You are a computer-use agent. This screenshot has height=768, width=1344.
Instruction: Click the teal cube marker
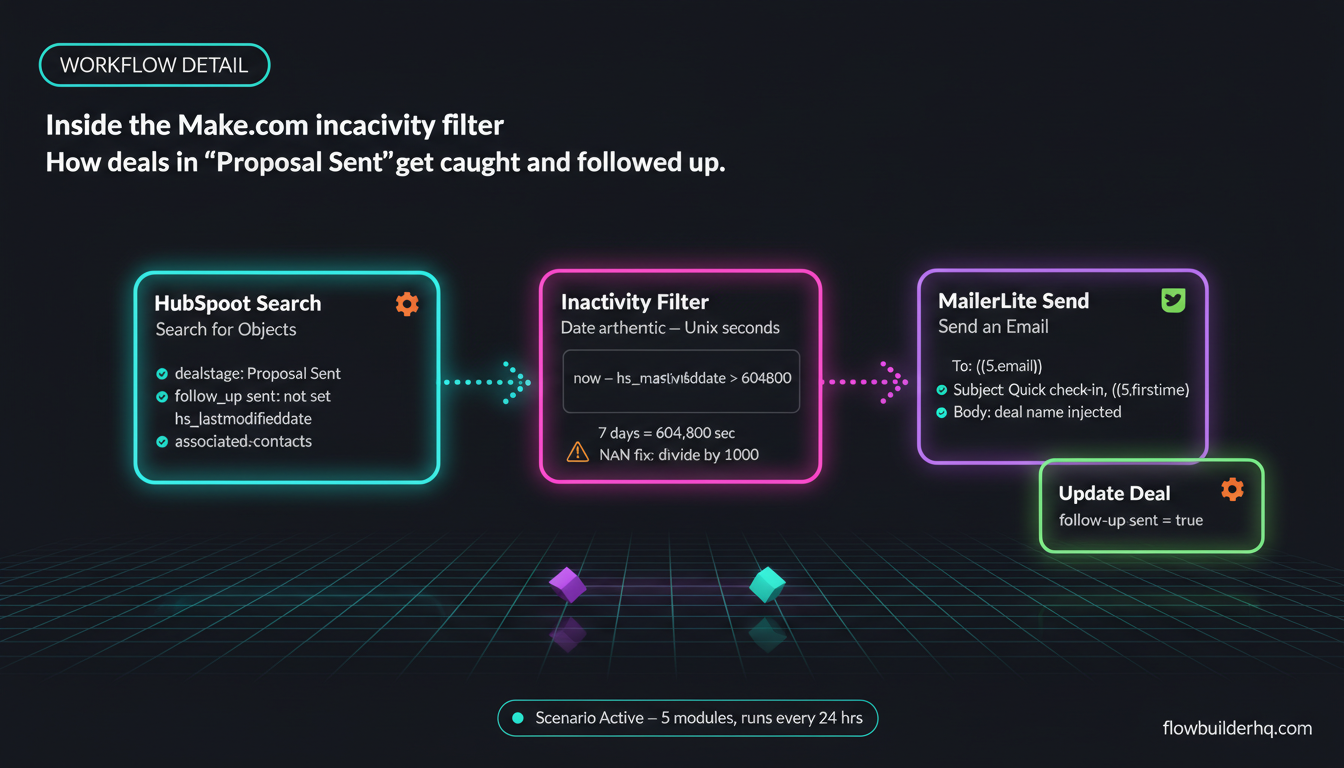coord(767,584)
